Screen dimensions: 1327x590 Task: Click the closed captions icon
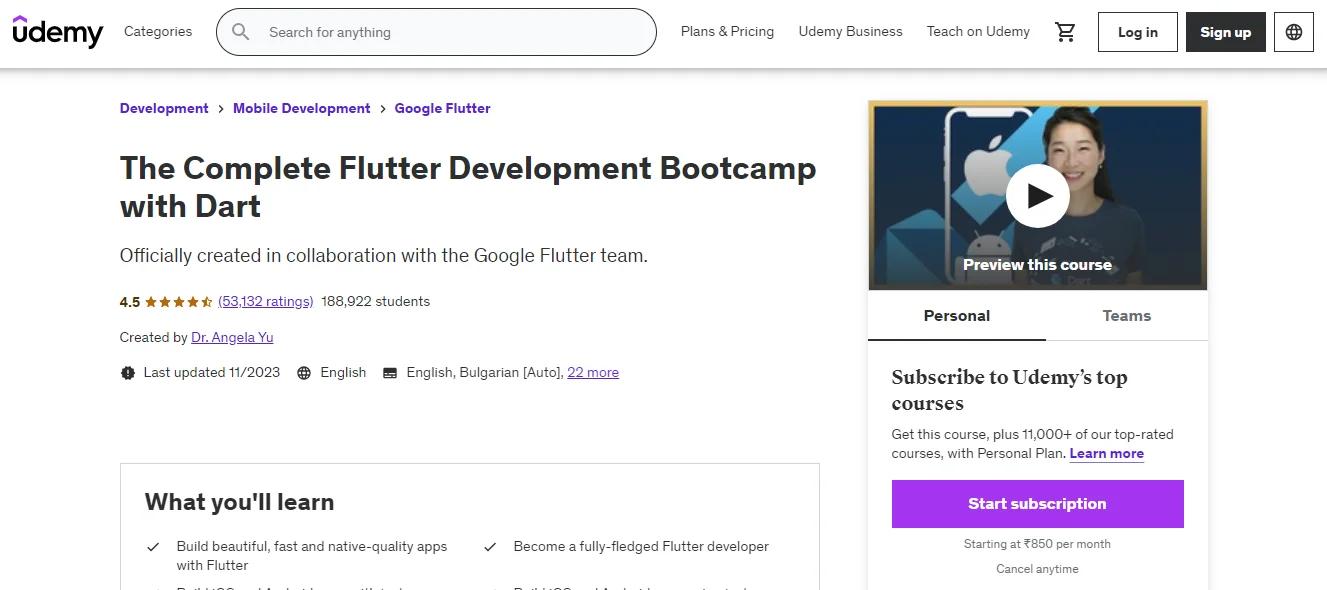click(389, 372)
